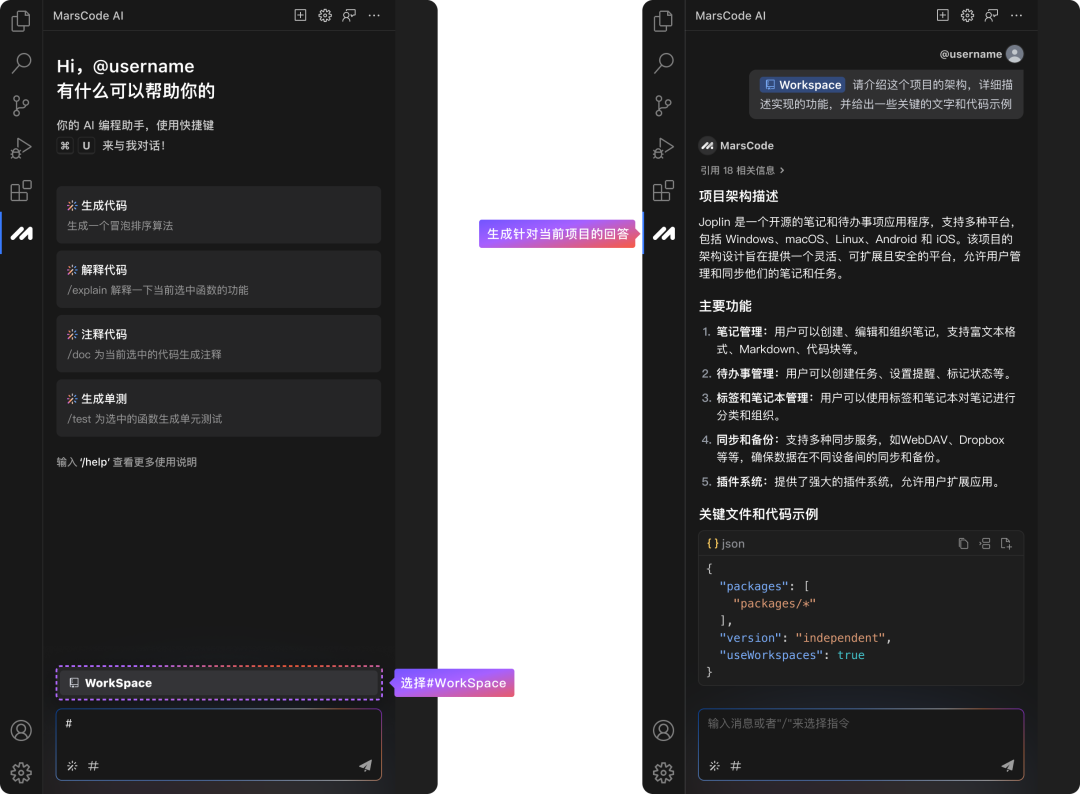Image resolution: width=1080 pixels, height=794 pixels.
Task: Click sparkle command icon in left input
Action: click(72, 766)
